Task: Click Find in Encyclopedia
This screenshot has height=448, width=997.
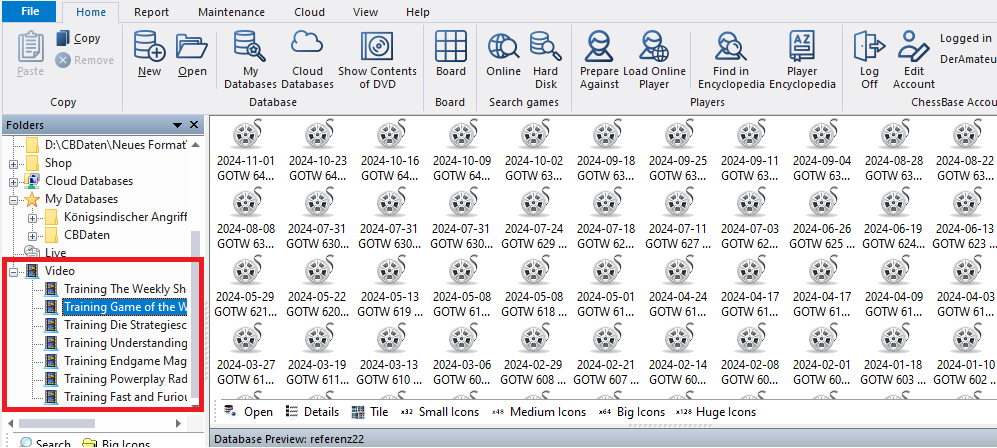Action: [x=731, y=60]
